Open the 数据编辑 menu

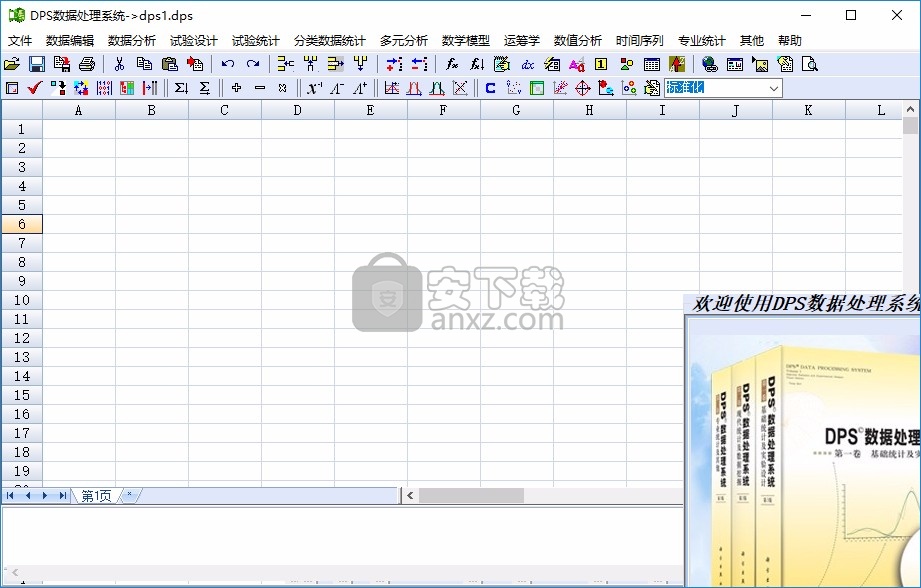click(x=70, y=41)
